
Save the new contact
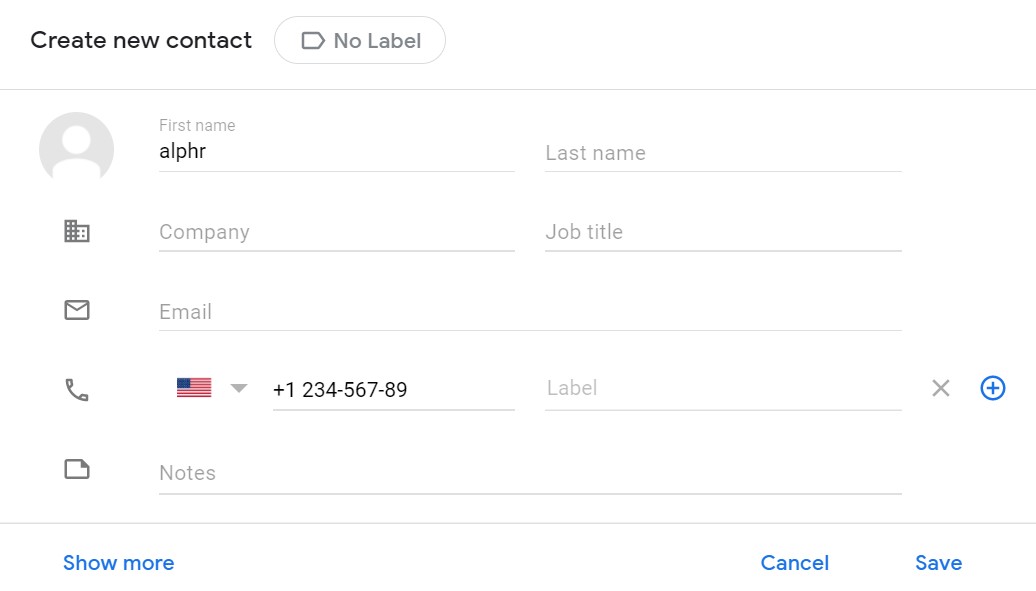tap(938, 563)
